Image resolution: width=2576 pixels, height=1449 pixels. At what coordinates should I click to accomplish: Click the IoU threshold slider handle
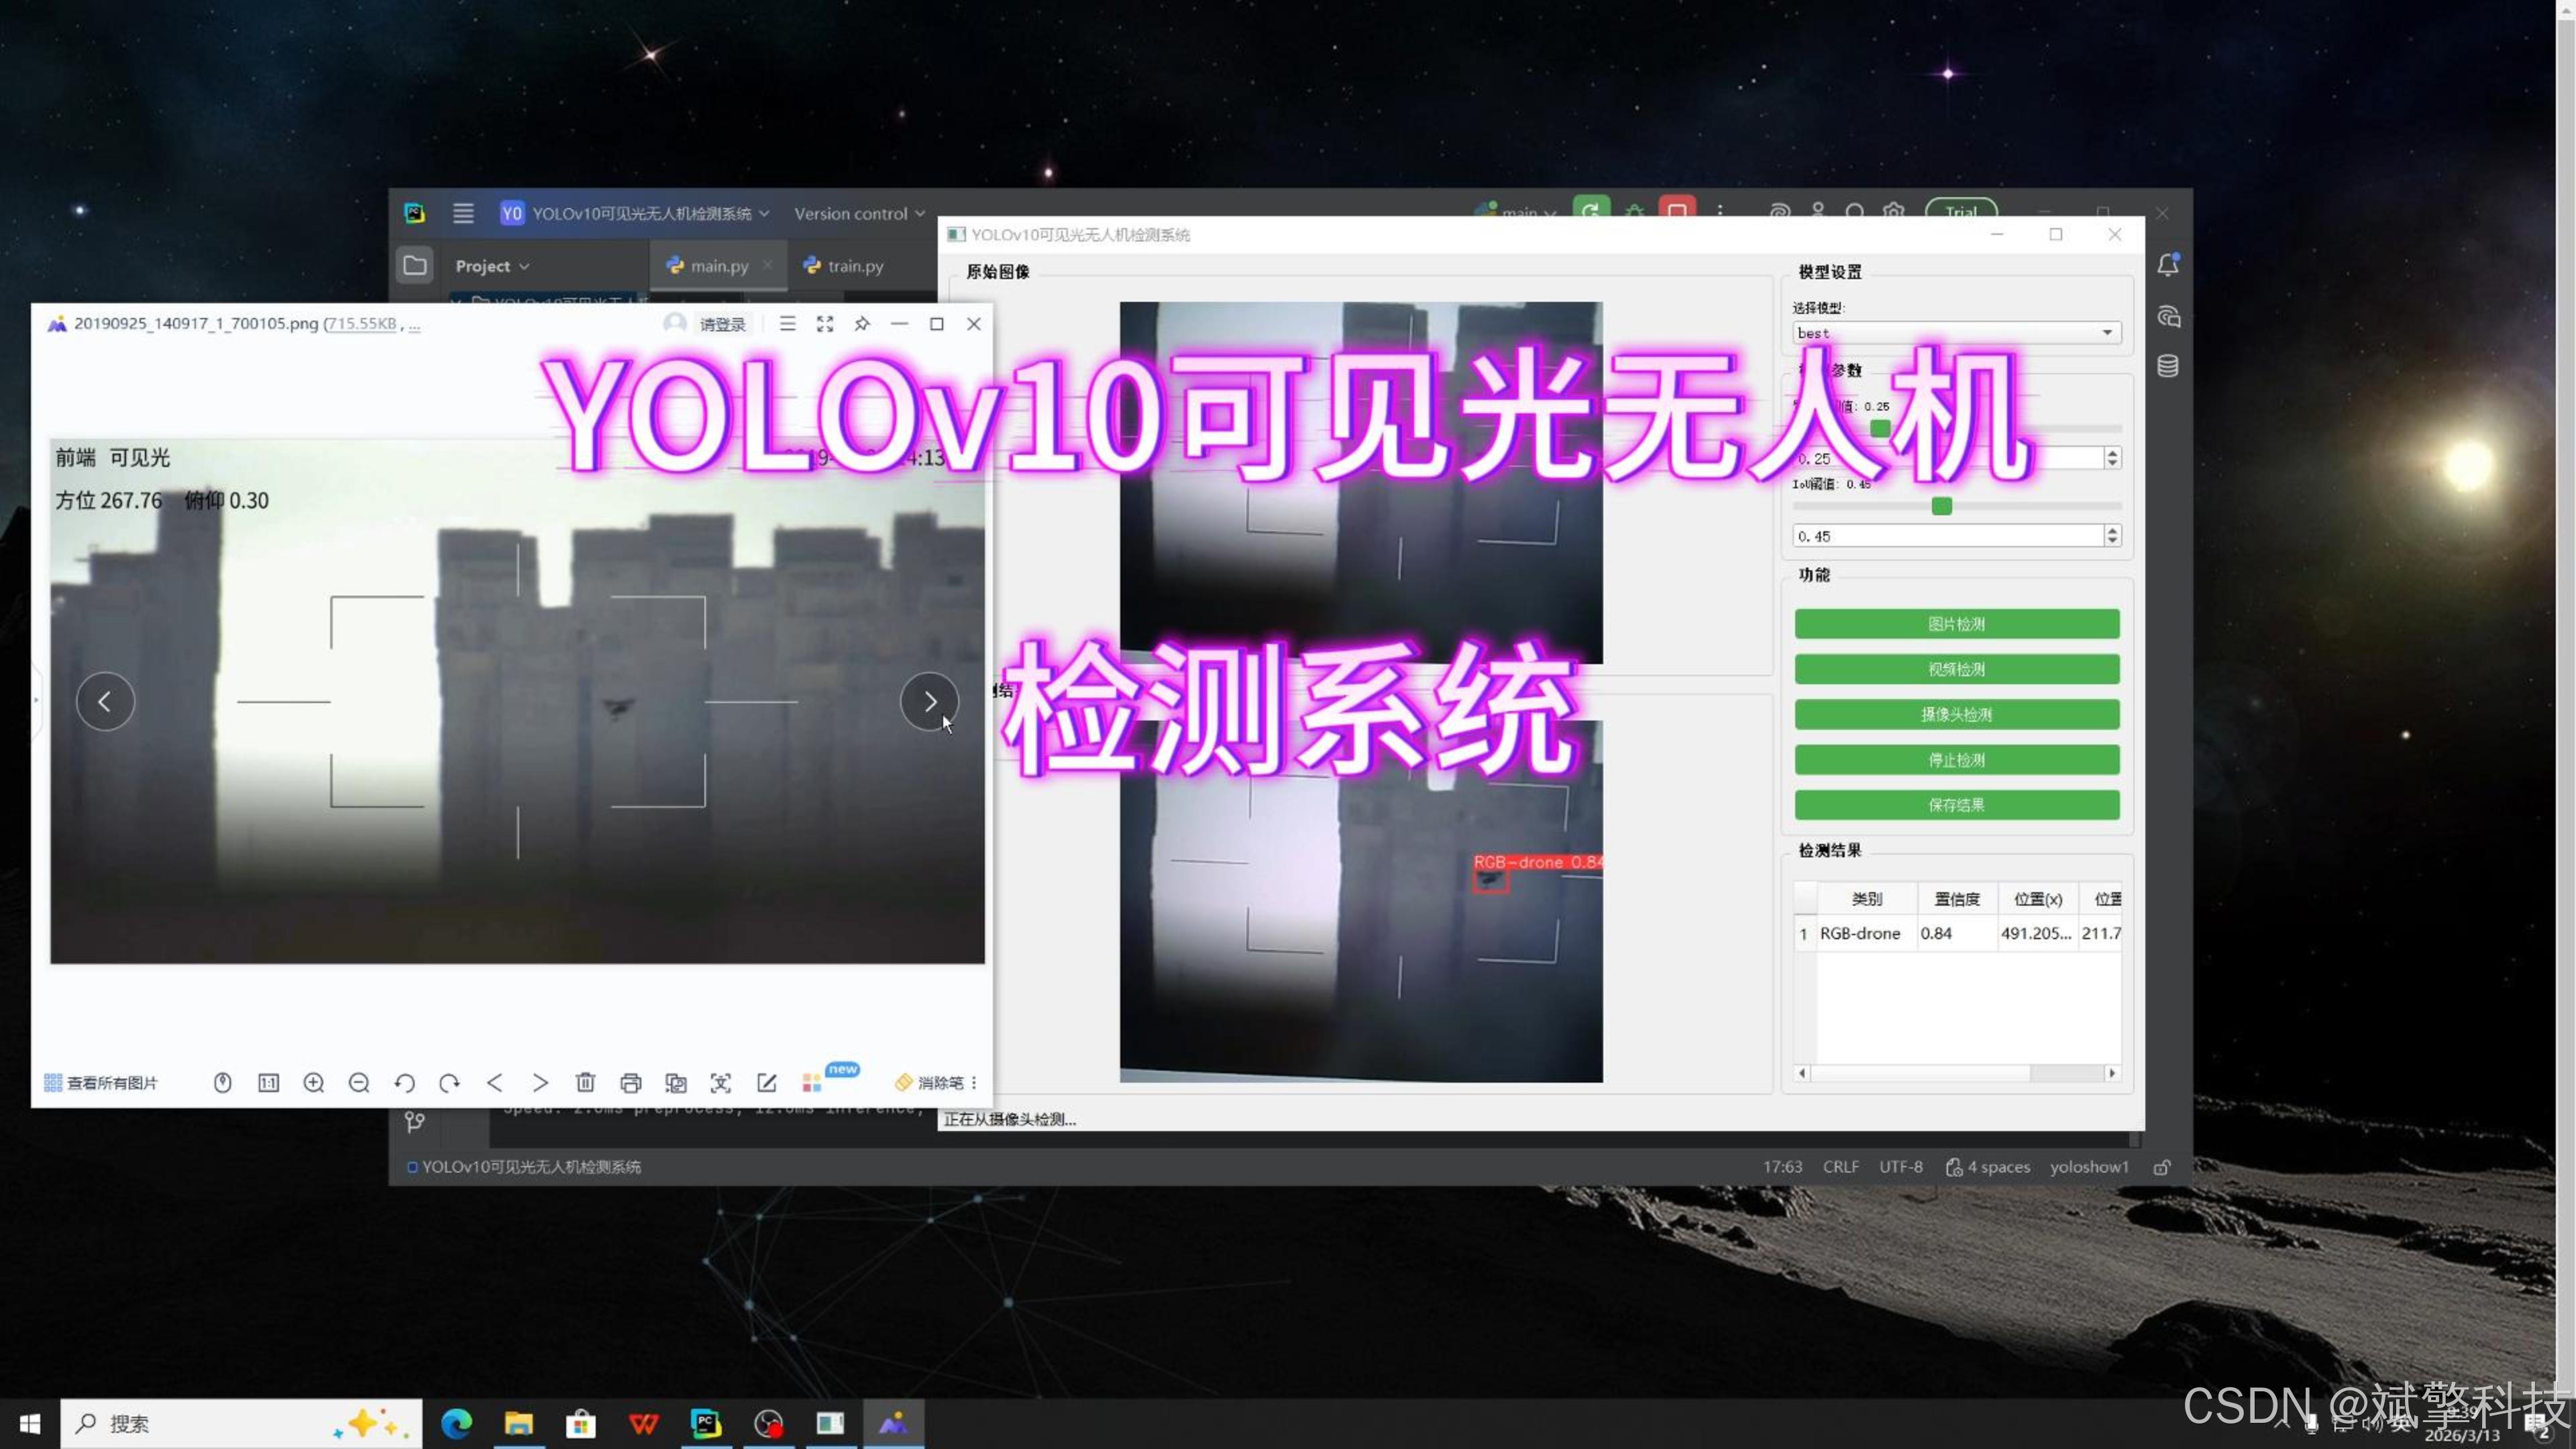(1941, 506)
